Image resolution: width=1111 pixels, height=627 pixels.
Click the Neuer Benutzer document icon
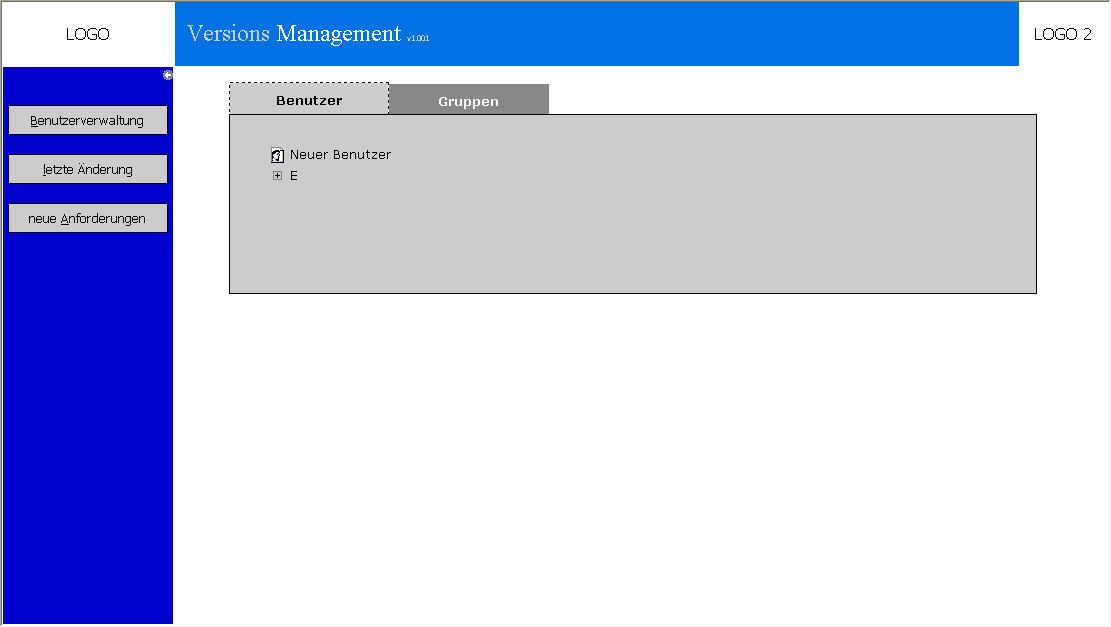277,155
